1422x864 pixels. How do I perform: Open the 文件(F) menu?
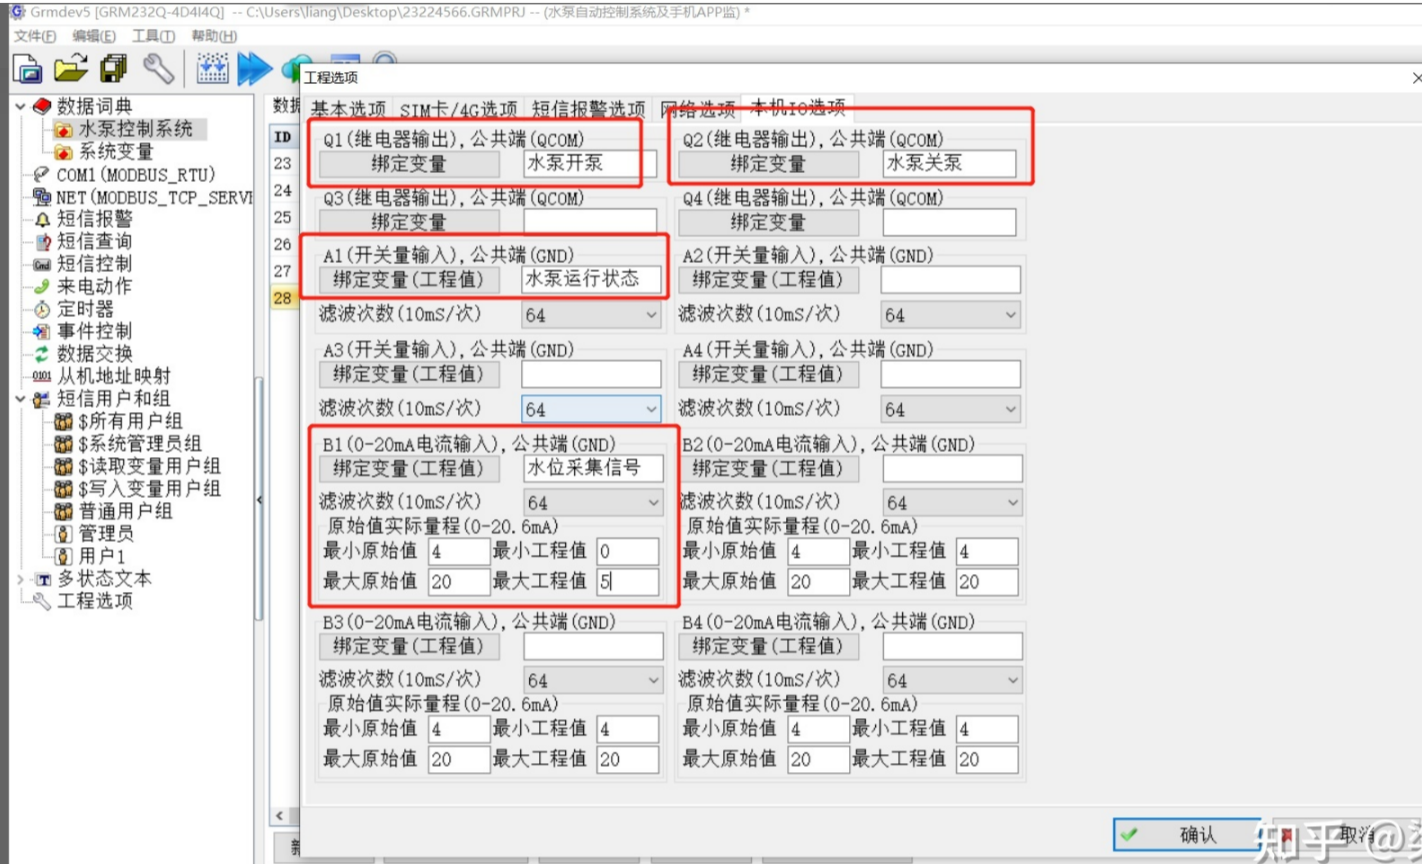pos(34,36)
